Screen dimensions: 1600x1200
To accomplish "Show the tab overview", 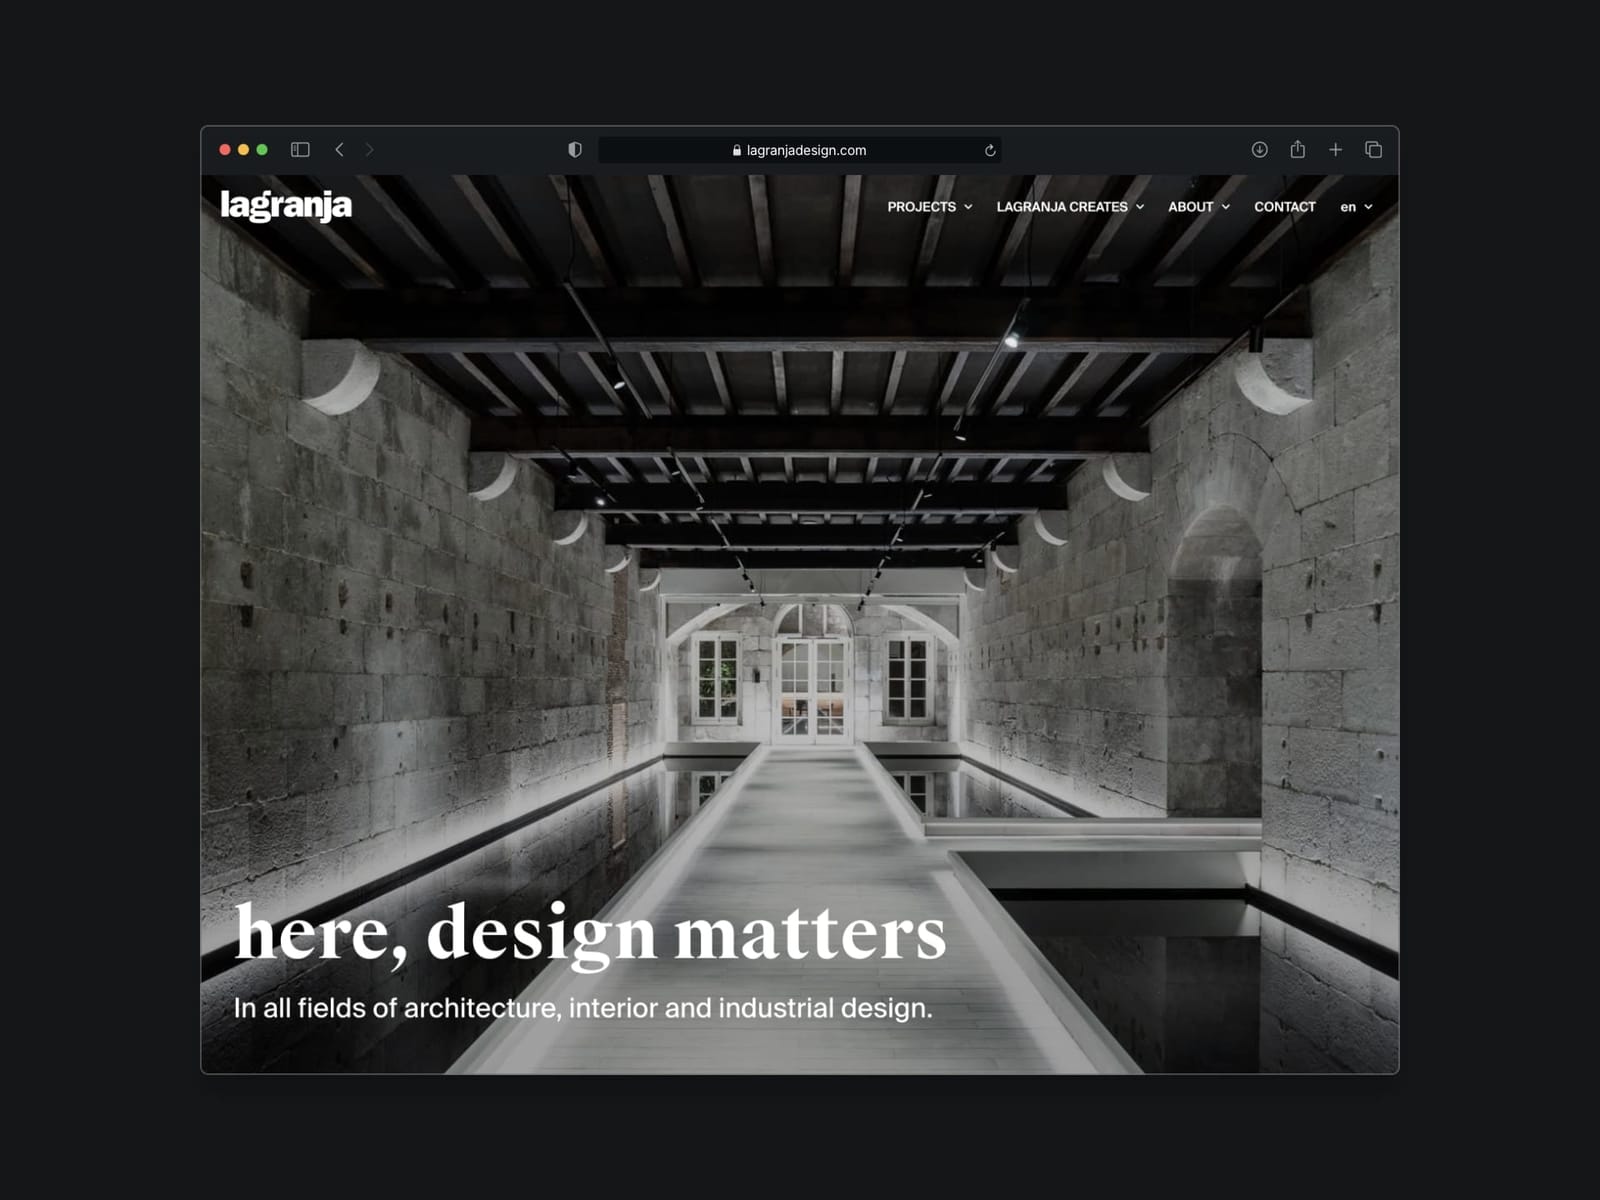I will (1374, 150).
